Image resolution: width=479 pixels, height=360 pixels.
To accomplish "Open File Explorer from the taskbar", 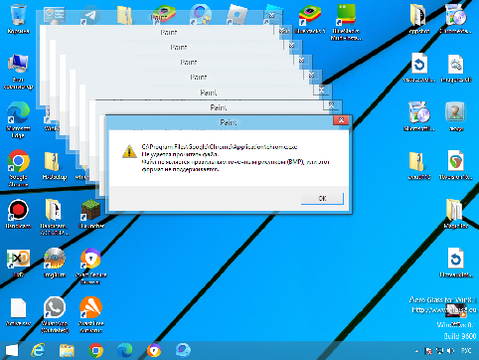I will pyautogui.click(x=67, y=350).
